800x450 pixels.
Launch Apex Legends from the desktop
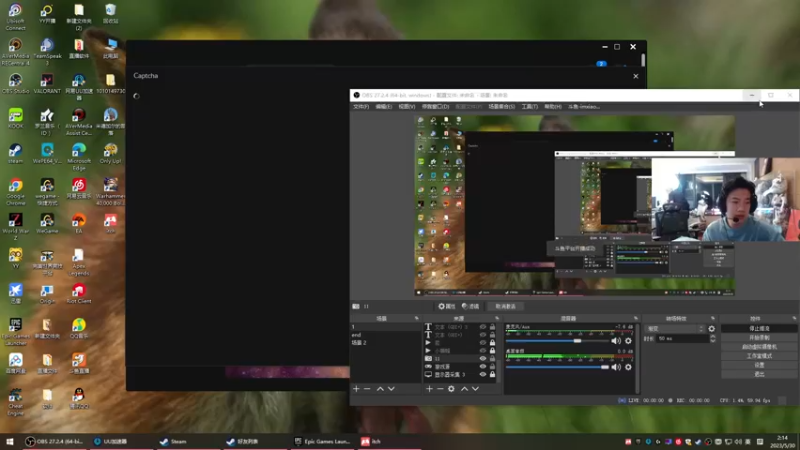tap(79, 262)
